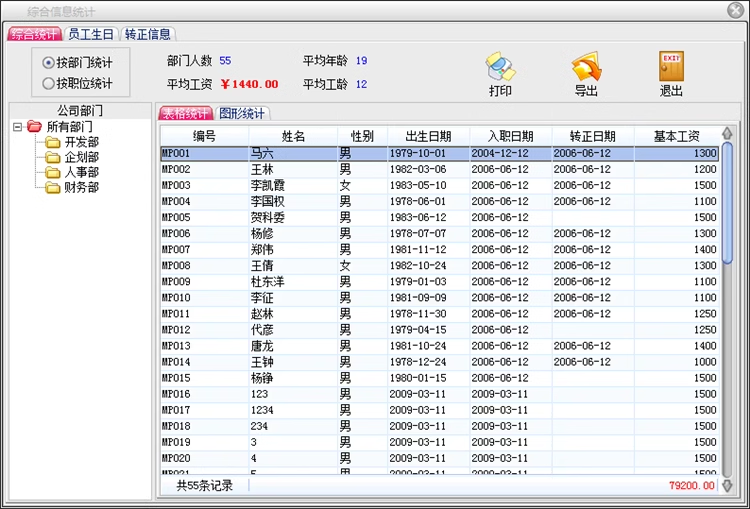Click the 基本工资 column header
Image resolution: width=750 pixels, height=509 pixels.
pos(677,137)
